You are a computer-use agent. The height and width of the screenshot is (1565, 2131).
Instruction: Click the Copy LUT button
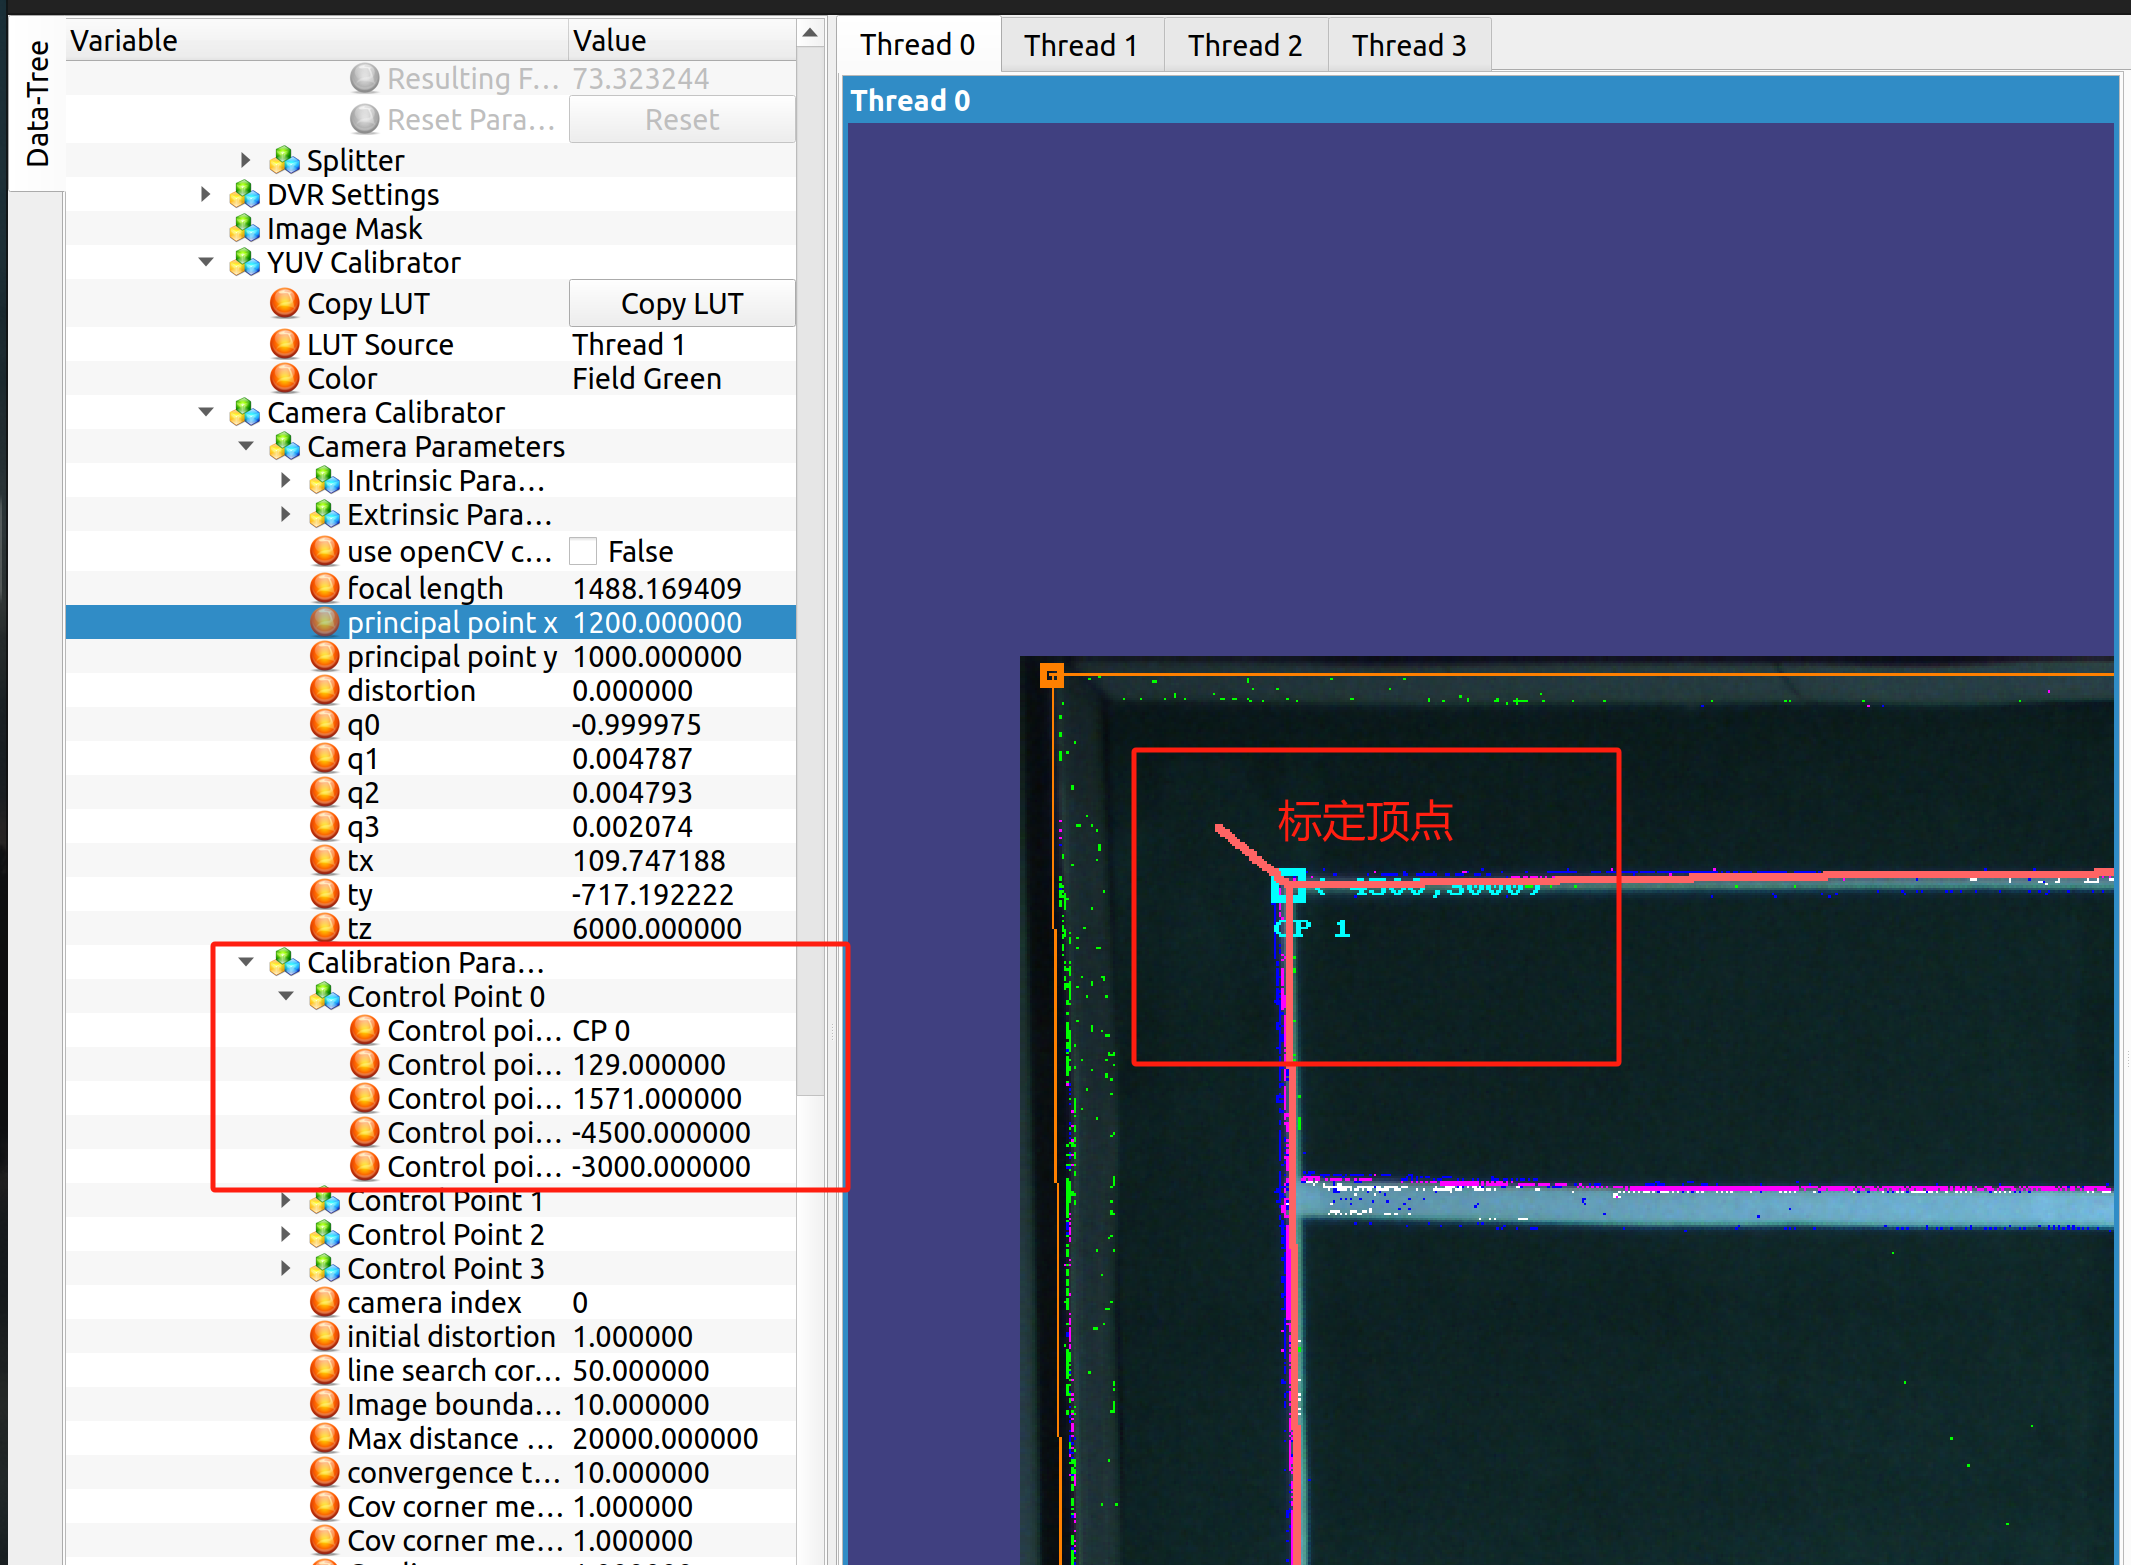[682, 303]
